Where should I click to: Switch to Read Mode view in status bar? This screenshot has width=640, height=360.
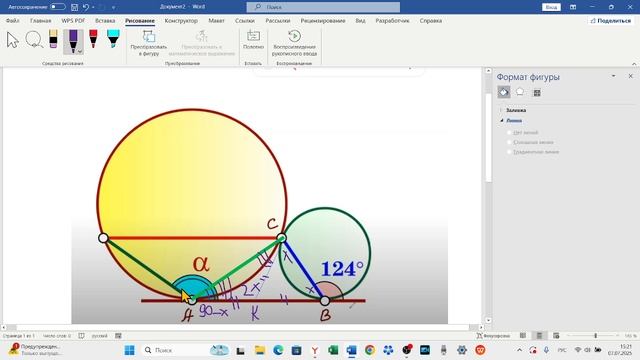(x=523, y=336)
